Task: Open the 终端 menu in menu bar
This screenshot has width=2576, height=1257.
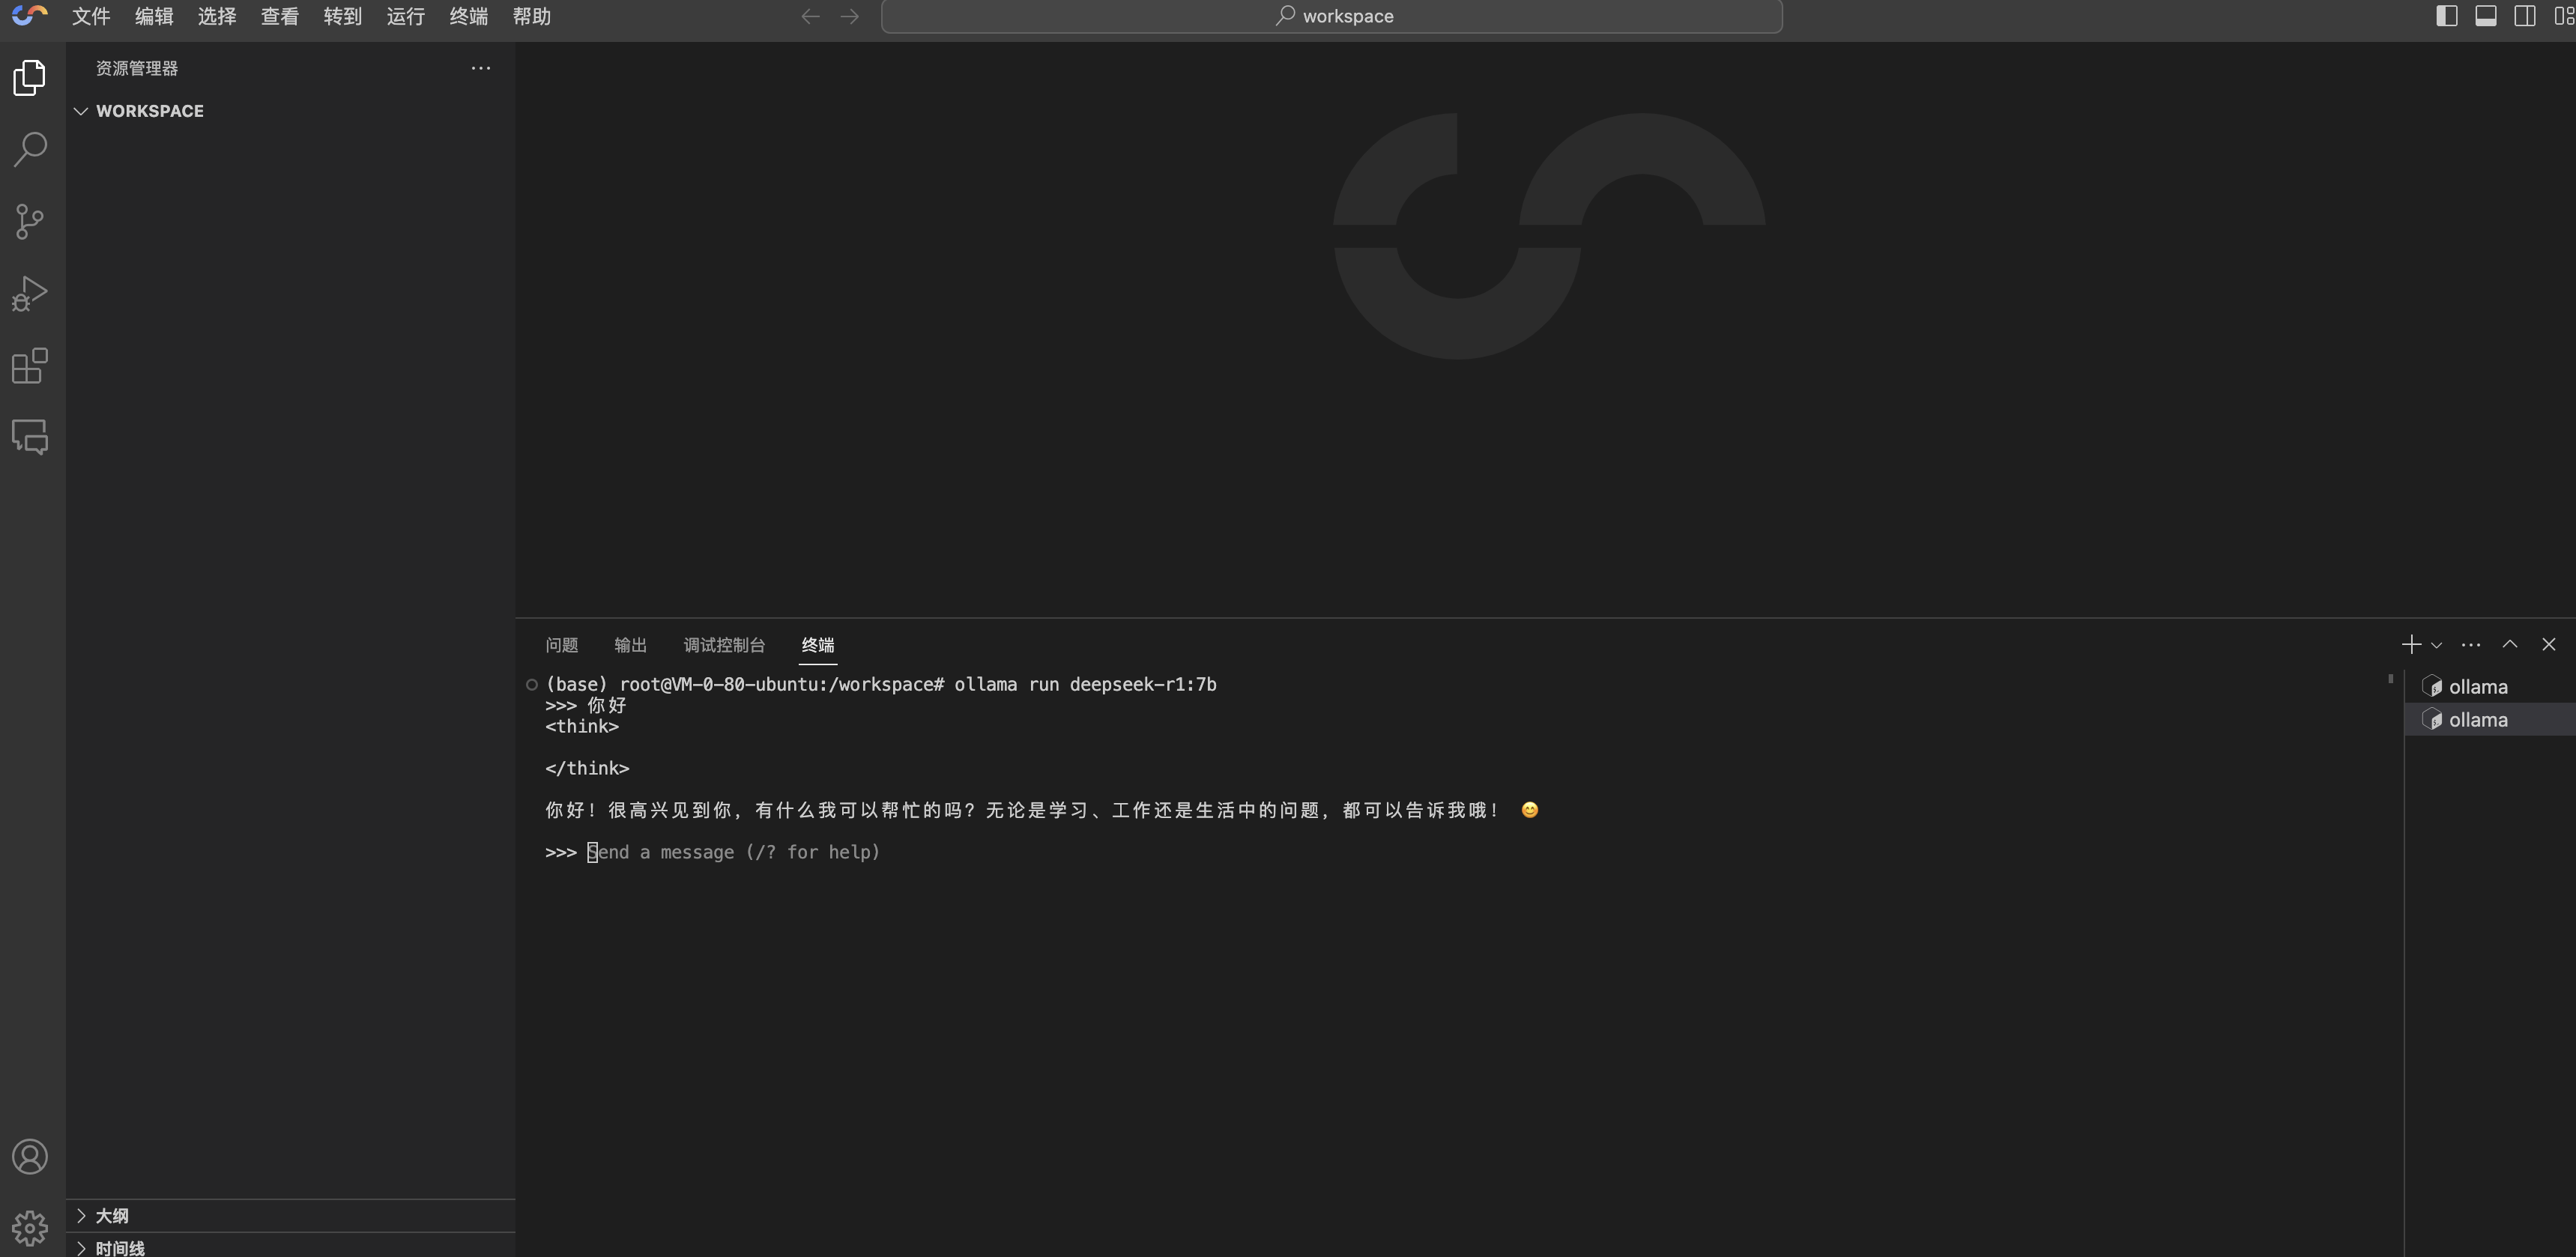Action: [469, 16]
